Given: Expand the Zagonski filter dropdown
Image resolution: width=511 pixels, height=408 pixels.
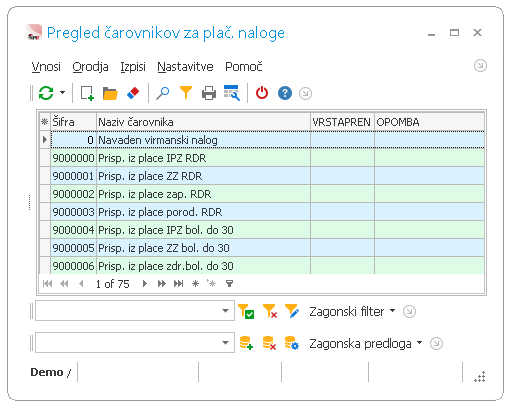Looking at the screenshot, I should pyautogui.click(x=352, y=312).
